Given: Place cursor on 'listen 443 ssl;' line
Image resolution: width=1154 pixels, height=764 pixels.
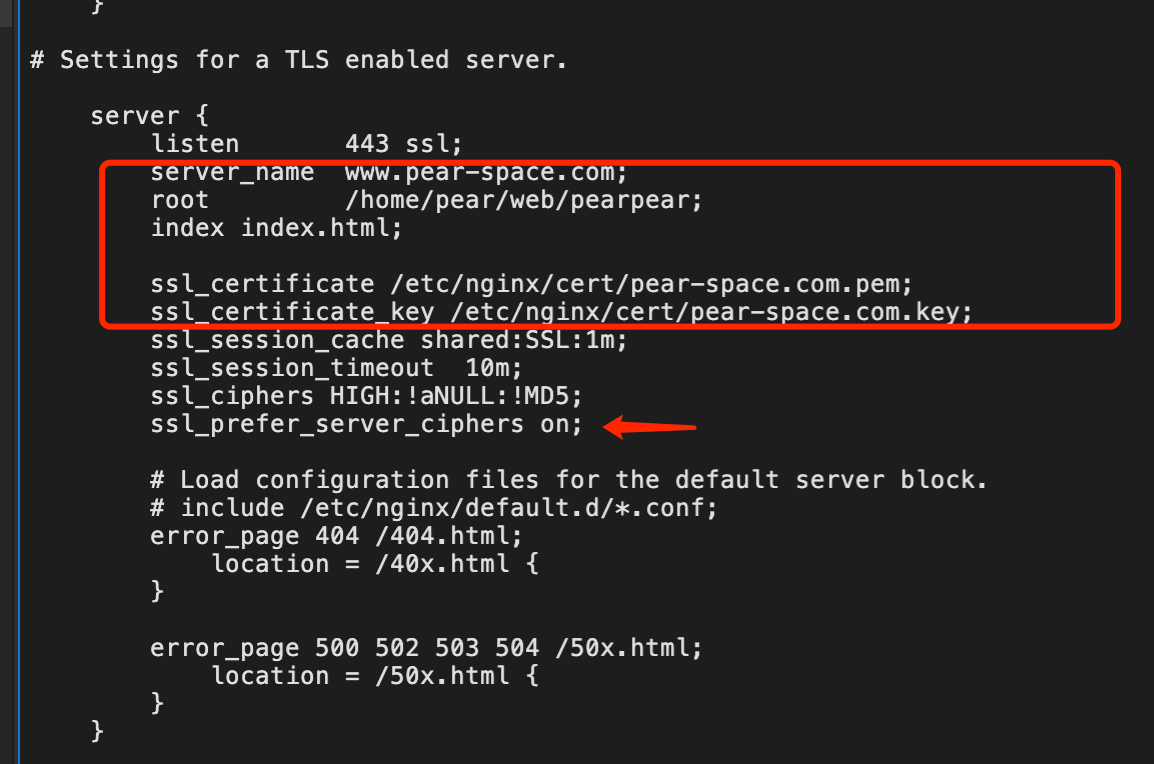Looking at the screenshot, I should pos(306,144).
